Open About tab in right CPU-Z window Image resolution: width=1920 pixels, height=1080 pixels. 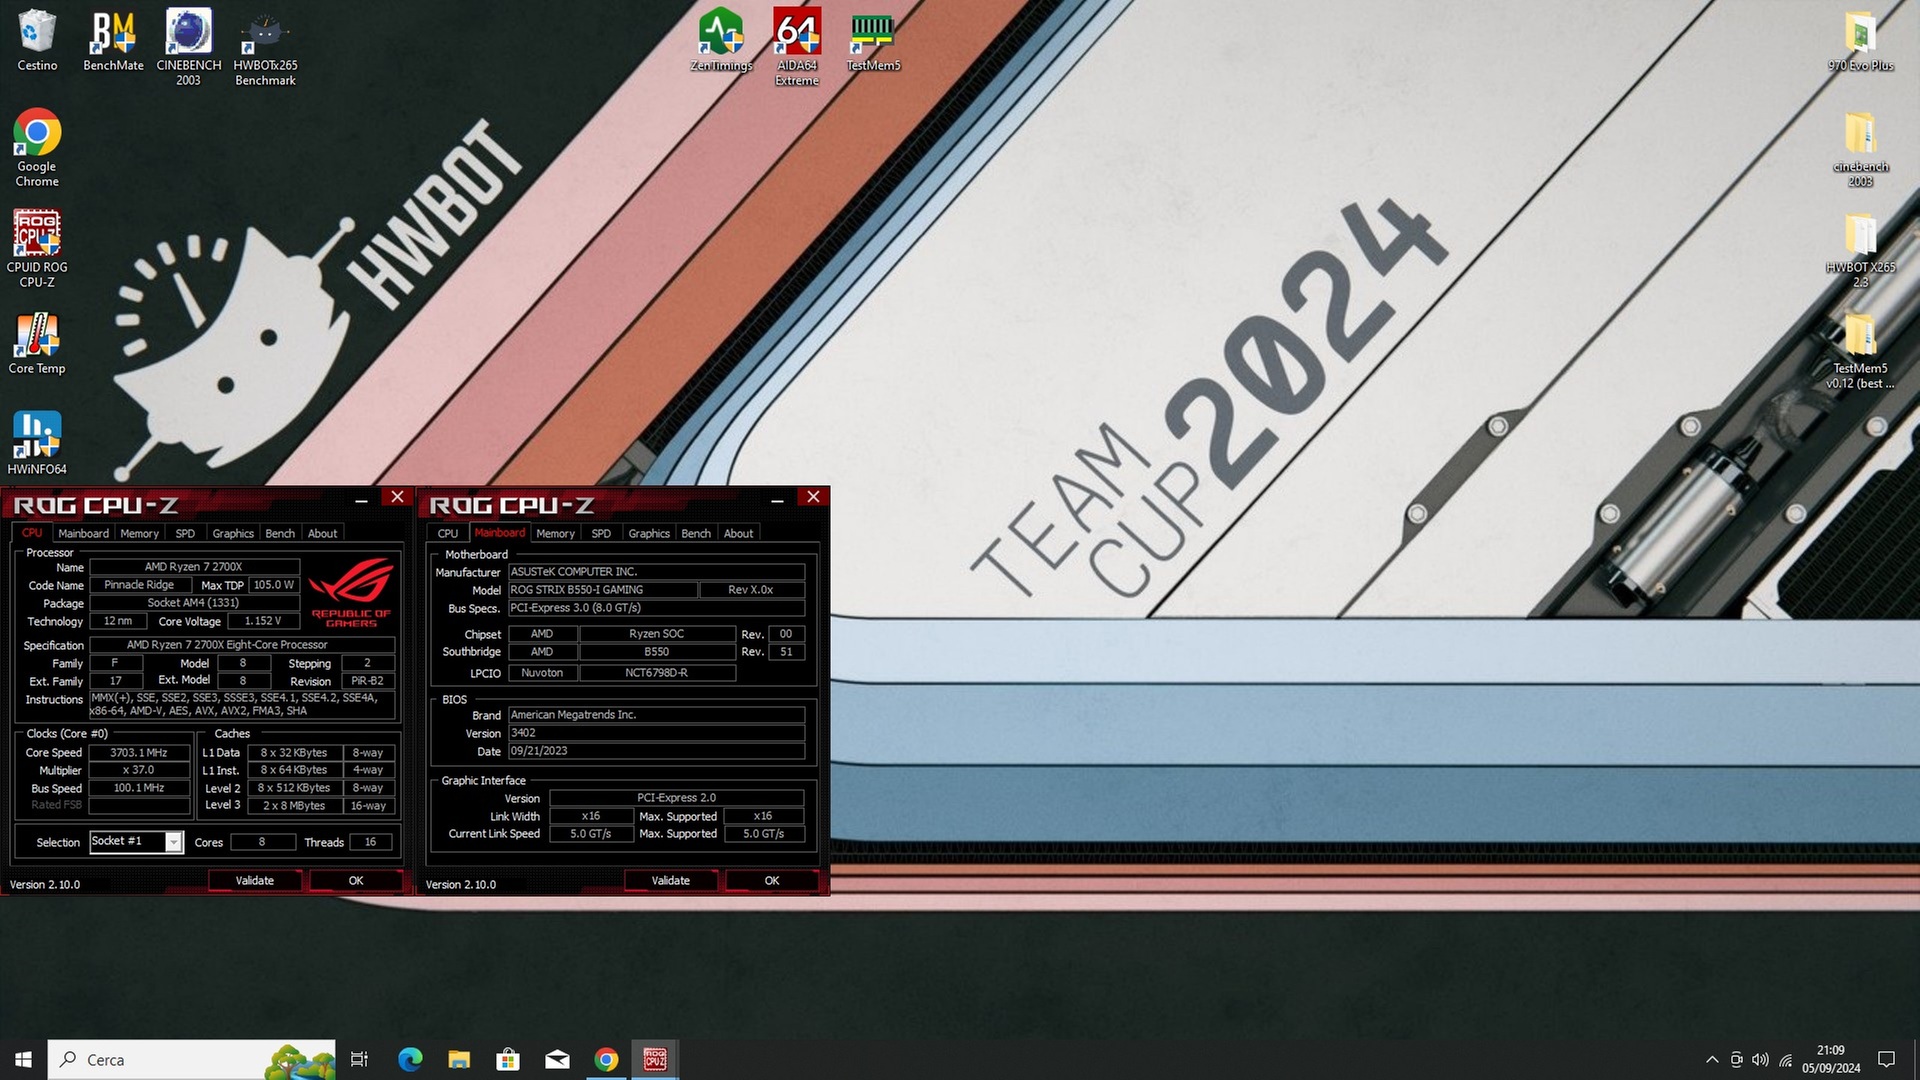pos(738,533)
